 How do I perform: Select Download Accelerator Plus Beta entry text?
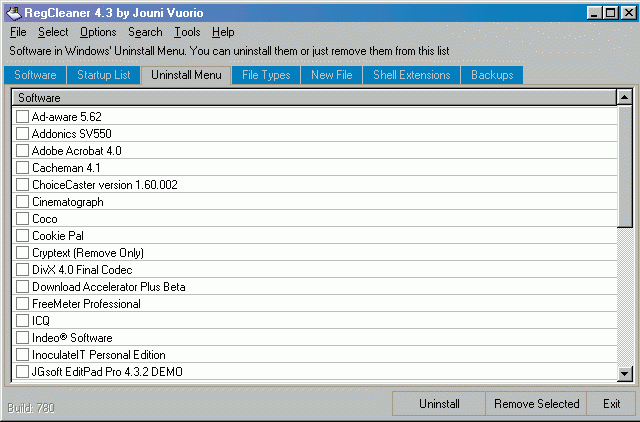coord(109,287)
